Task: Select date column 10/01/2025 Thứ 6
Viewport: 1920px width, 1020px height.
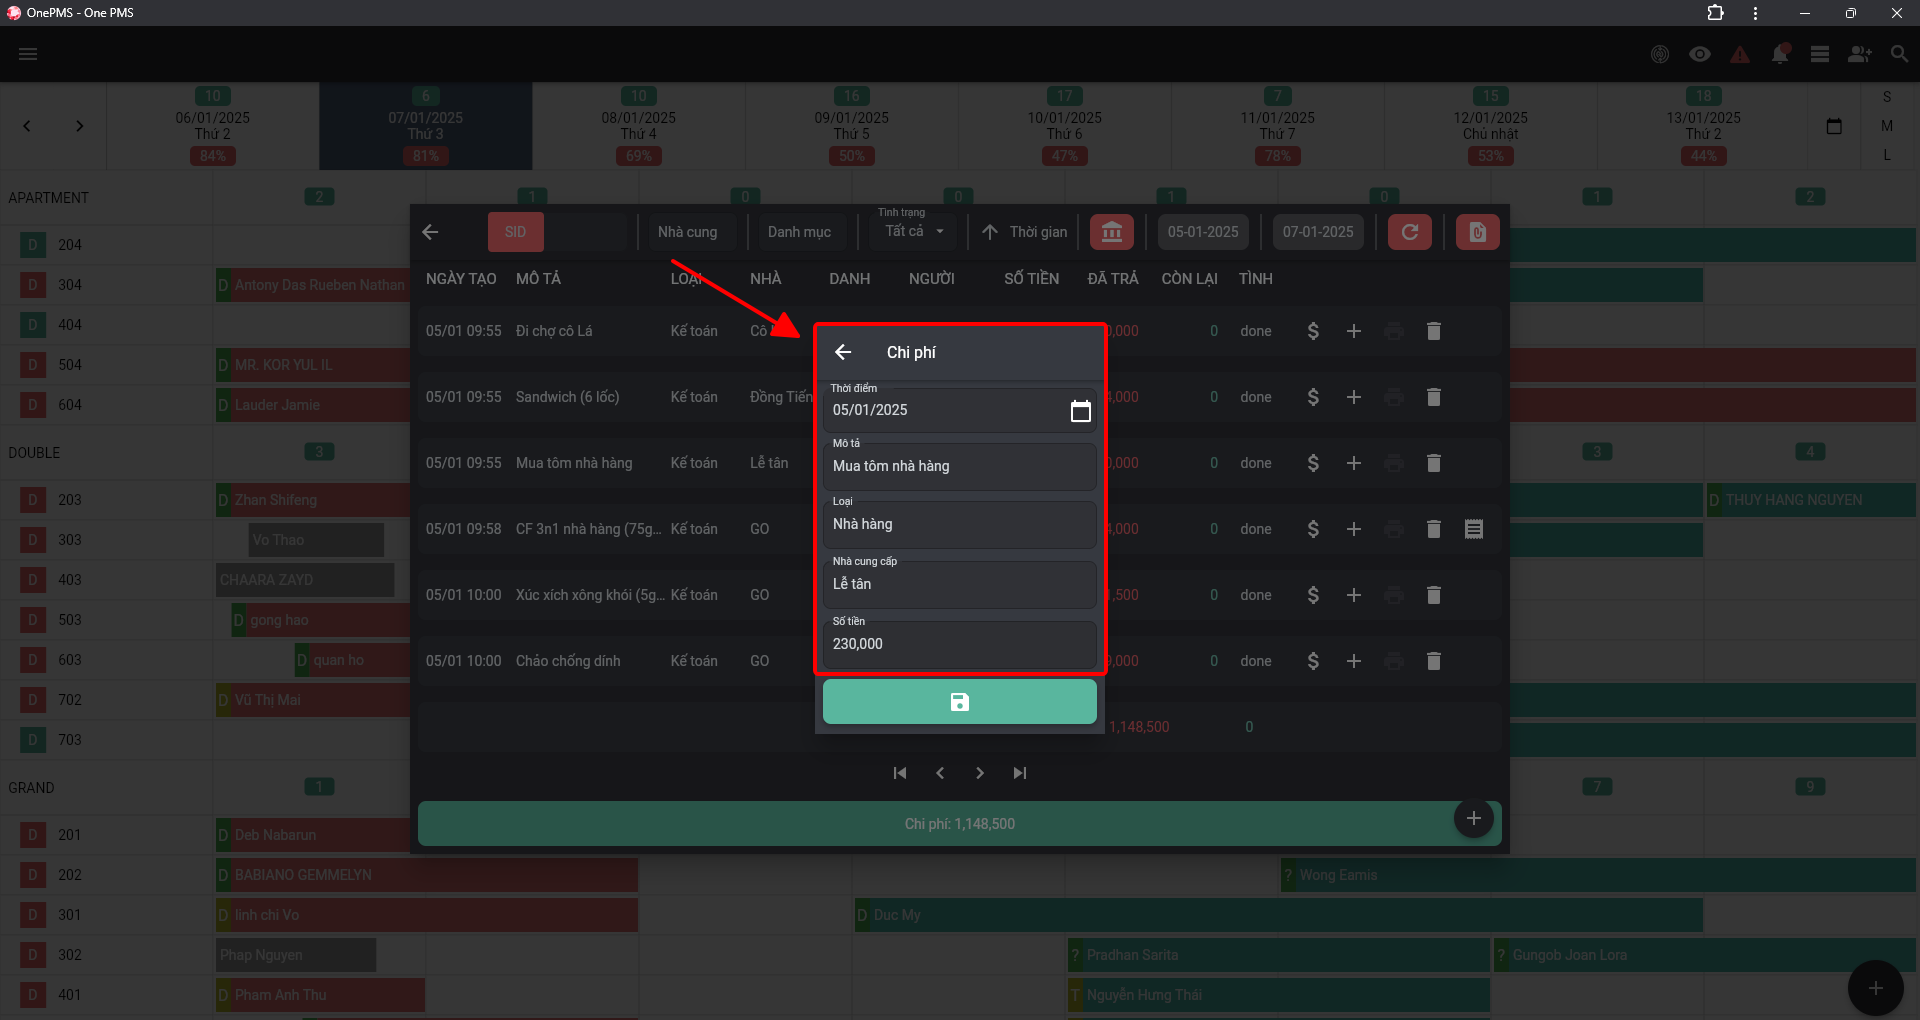Action: pyautogui.click(x=1065, y=126)
